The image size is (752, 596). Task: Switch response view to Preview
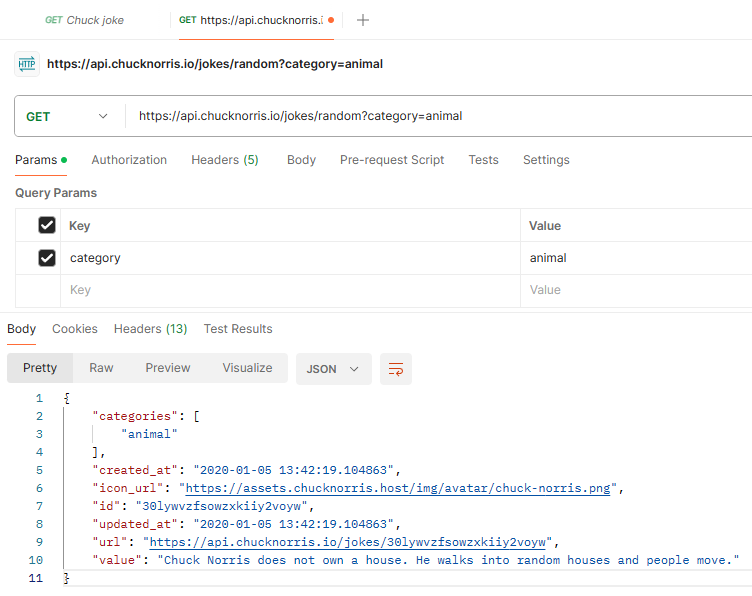click(x=168, y=368)
